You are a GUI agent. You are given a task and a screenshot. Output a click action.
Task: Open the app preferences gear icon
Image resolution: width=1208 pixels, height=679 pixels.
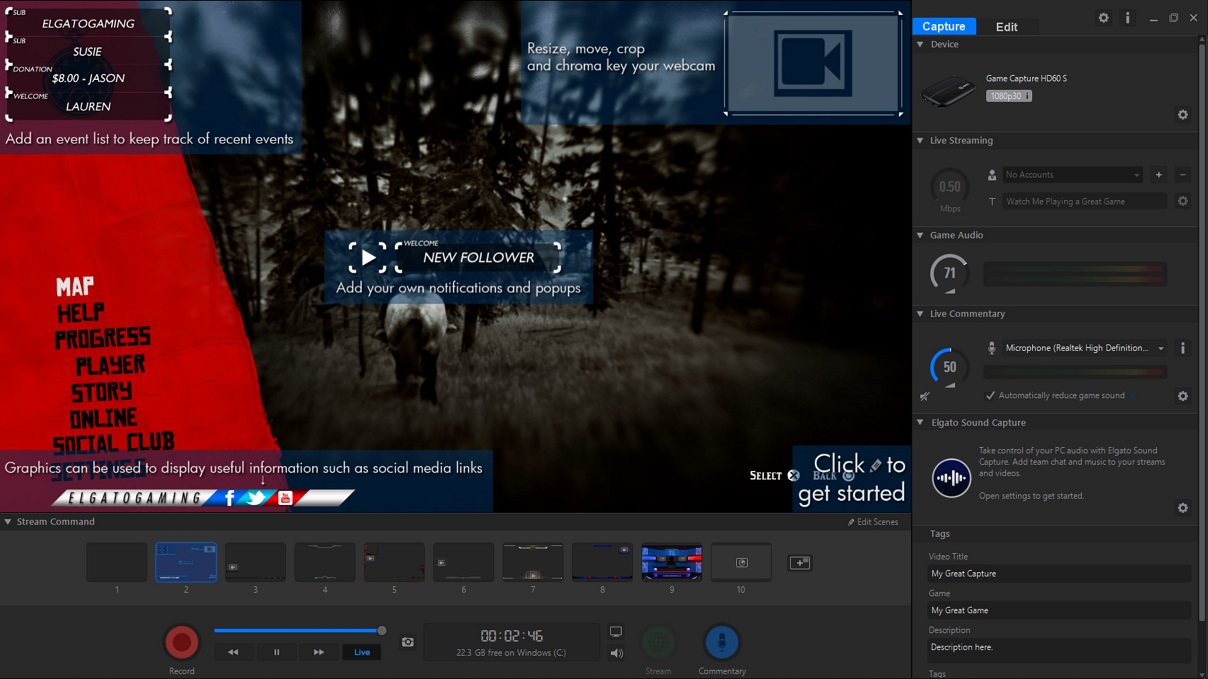pyautogui.click(x=1104, y=18)
